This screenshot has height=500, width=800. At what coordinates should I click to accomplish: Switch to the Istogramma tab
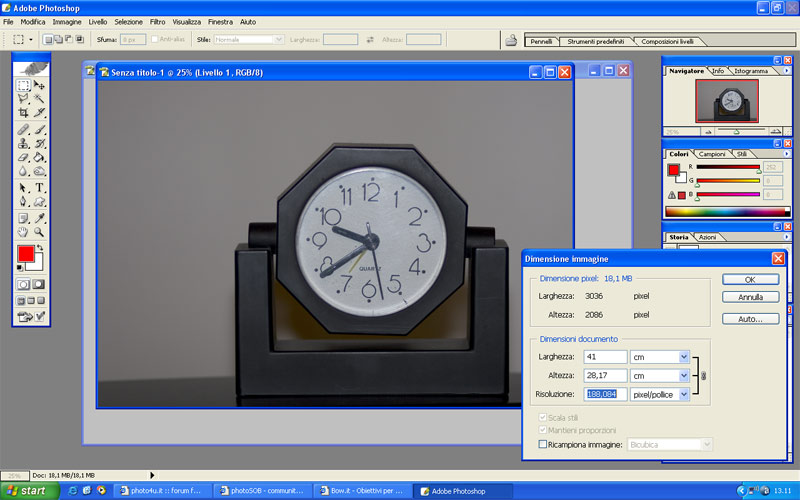point(750,71)
